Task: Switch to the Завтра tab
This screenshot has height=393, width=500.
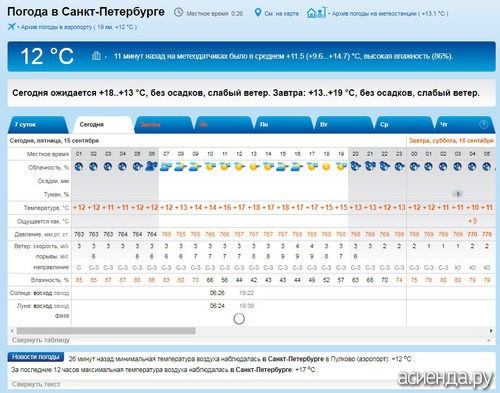Action: 163,125
